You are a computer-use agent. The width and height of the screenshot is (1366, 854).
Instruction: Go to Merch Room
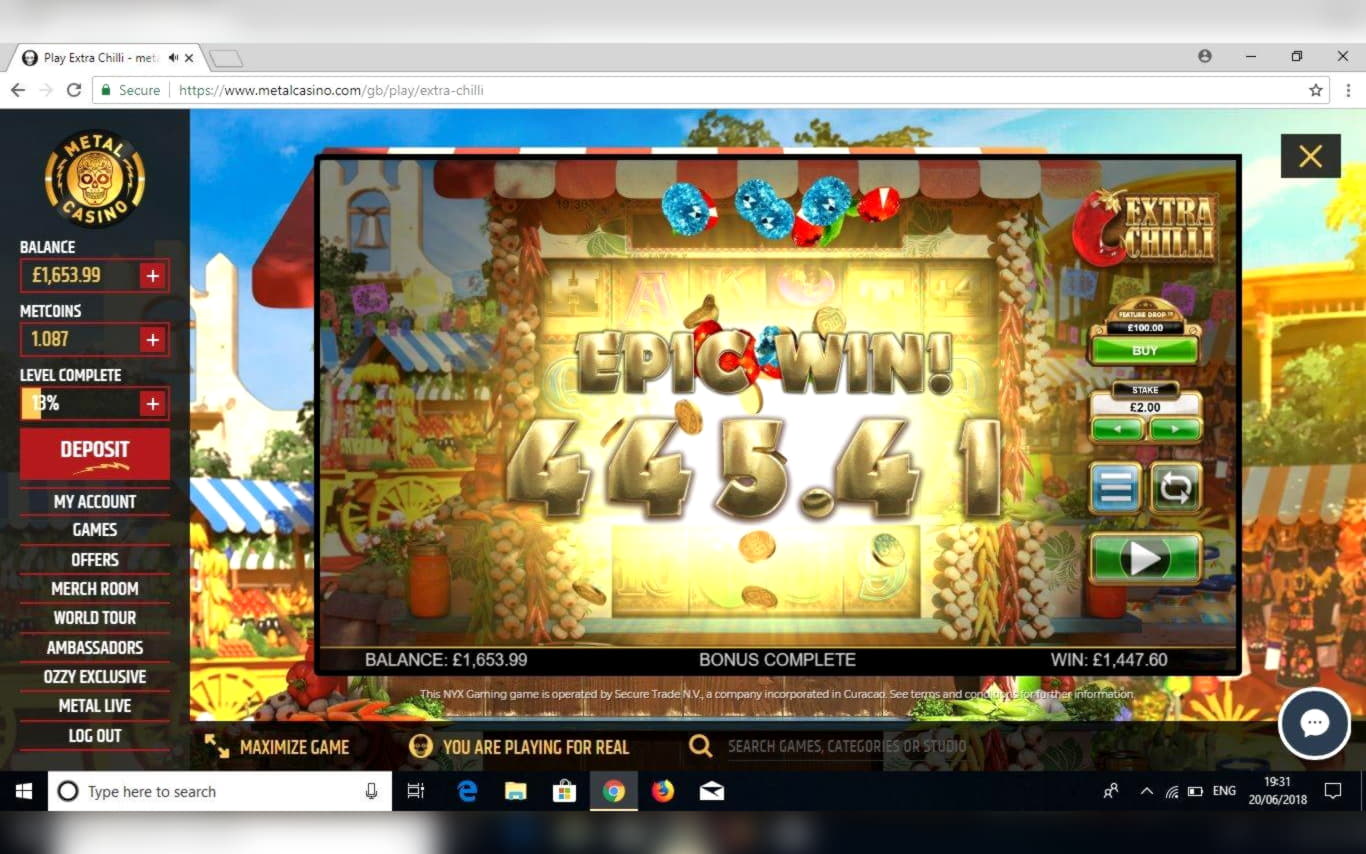click(x=95, y=589)
